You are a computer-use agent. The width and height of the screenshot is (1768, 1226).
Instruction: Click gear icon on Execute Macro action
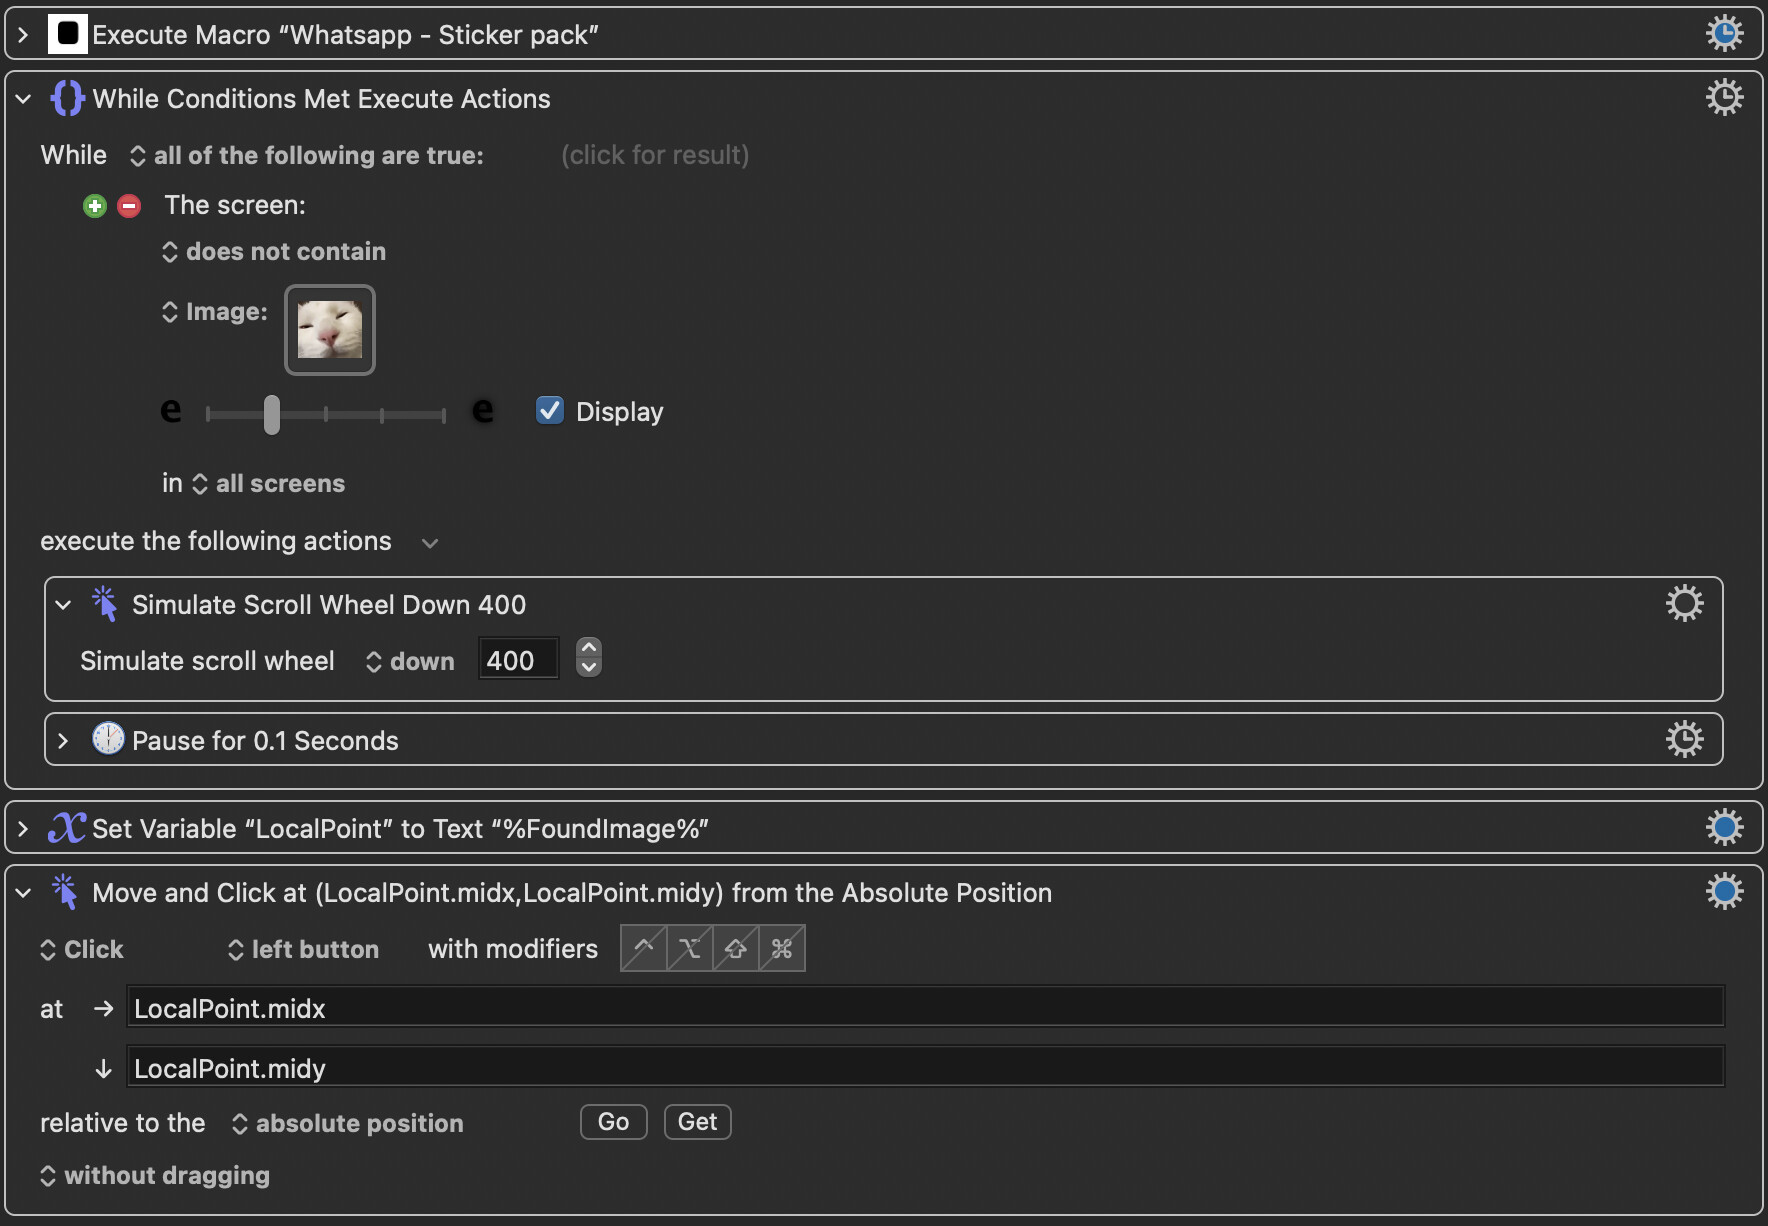(1724, 34)
